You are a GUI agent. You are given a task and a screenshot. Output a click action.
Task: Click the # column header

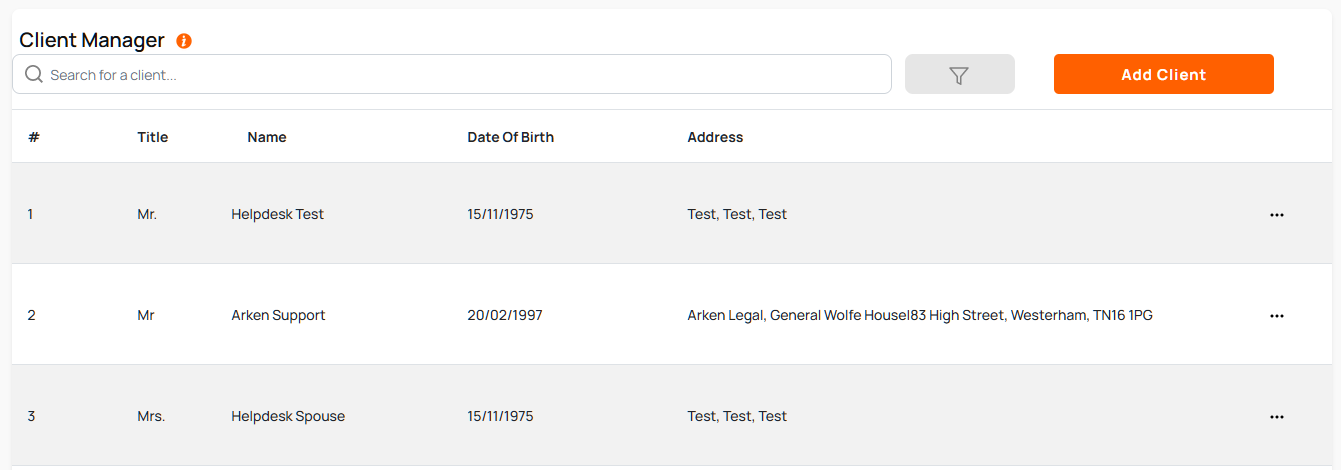[33, 137]
